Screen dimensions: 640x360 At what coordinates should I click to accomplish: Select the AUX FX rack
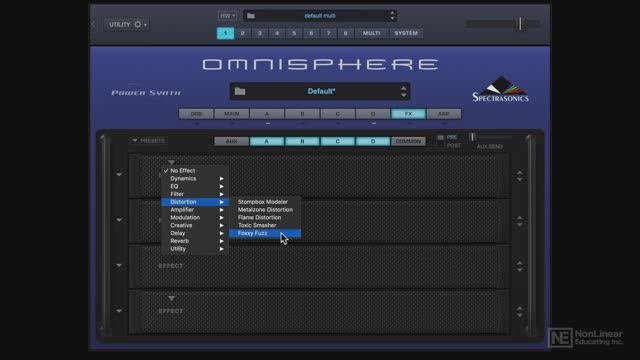231,141
